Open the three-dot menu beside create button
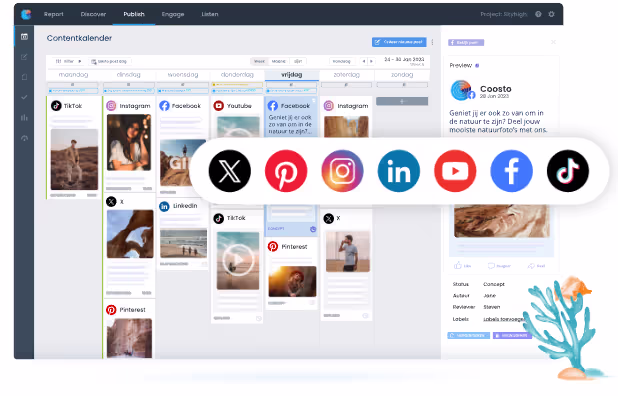The height and width of the screenshot is (396, 618). (x=432, y=42)
